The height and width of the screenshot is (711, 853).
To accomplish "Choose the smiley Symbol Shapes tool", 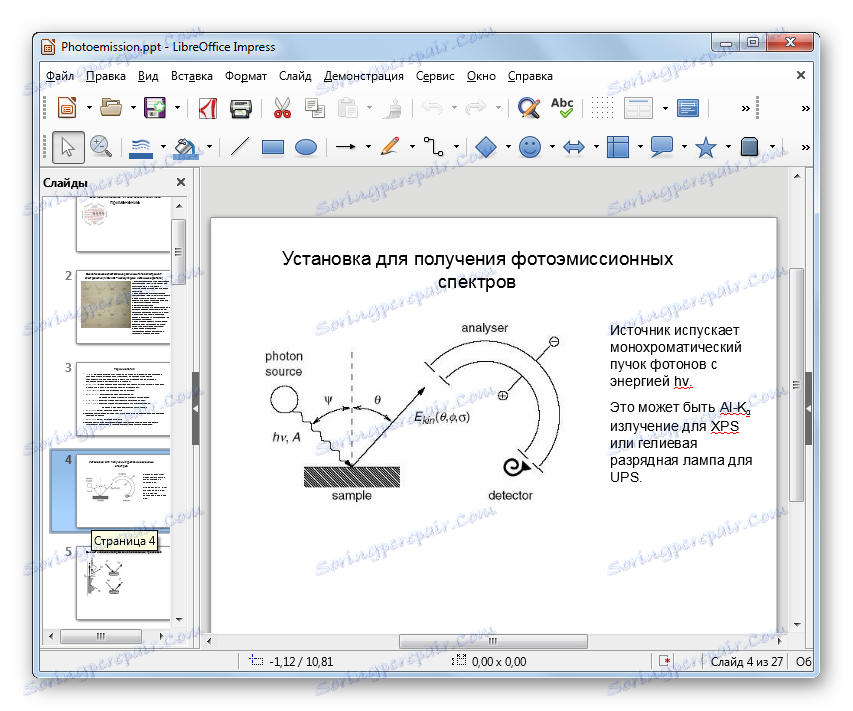I will tap(530, 147).
